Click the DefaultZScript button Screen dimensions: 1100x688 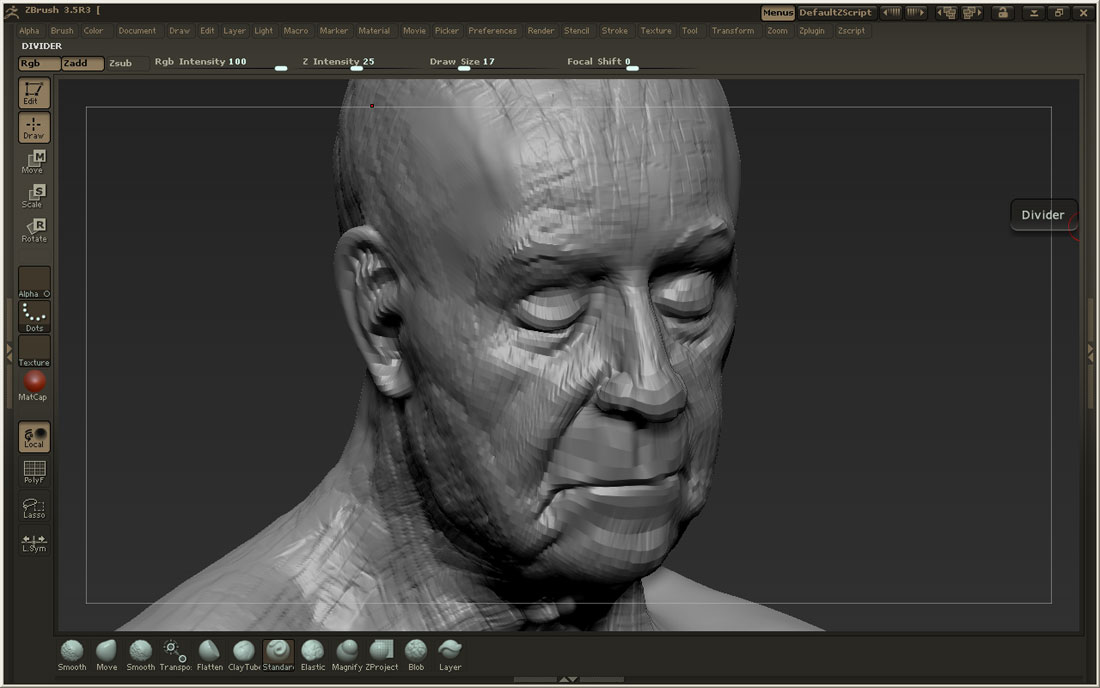pos(835,13)
